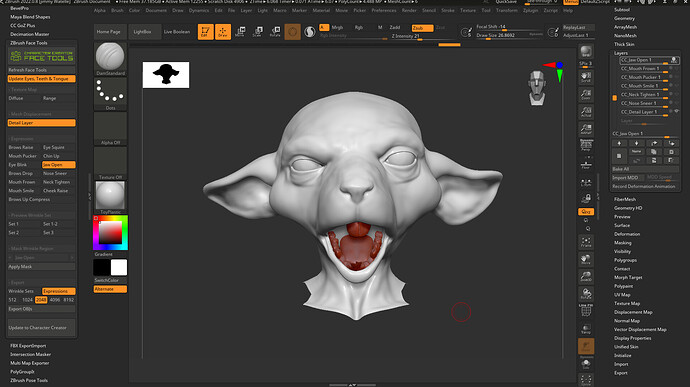The image size is (690, 387).
Task: Activate the Edit mode button
Action: click(206, 32)
